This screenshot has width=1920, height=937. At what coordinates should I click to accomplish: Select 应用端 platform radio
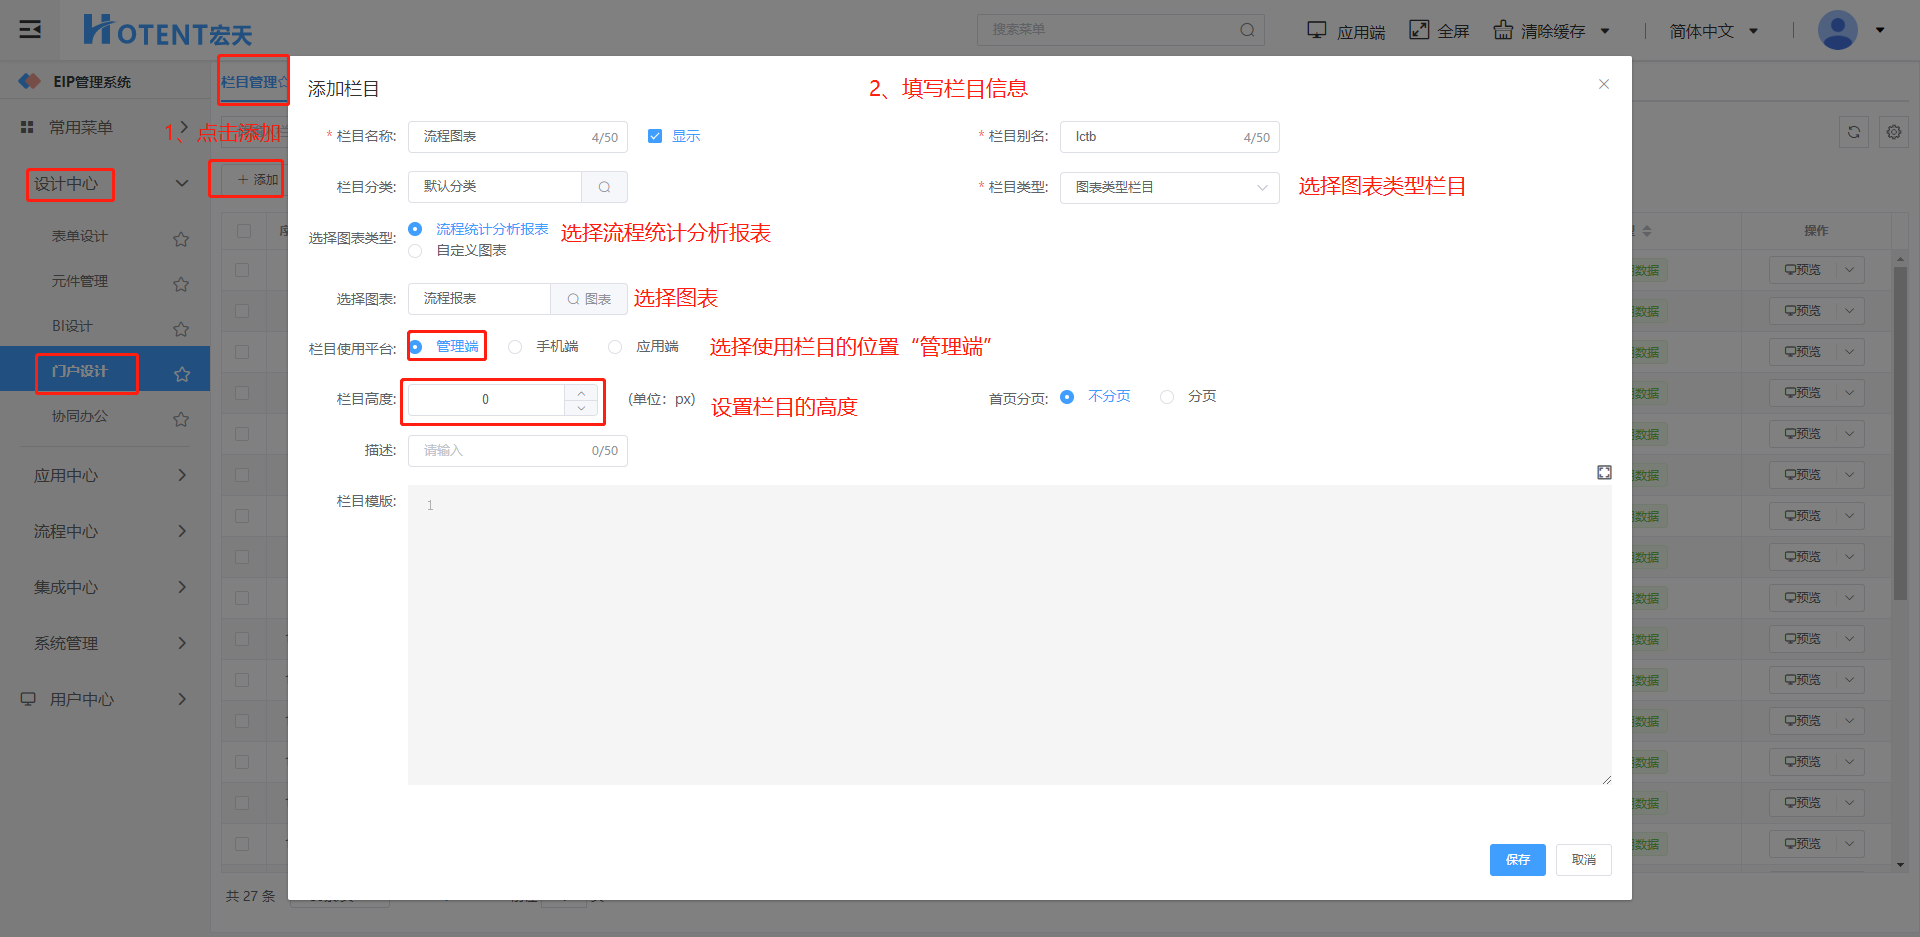(x=615, y=347)
